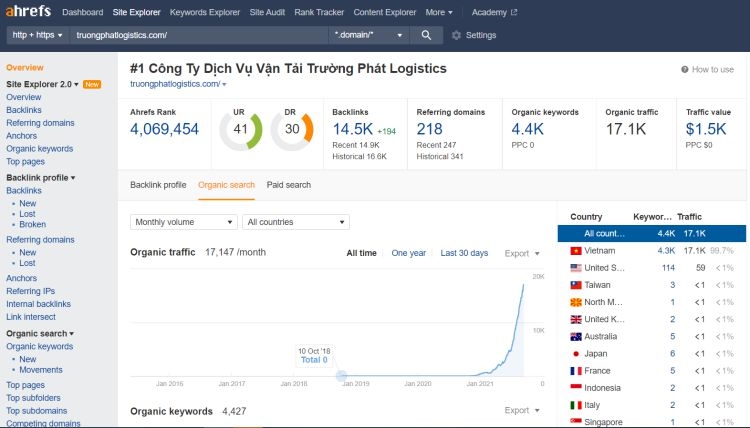750x428 pixels.
Task: Open the Monthly volume dropdown
Action: point(184,222)
